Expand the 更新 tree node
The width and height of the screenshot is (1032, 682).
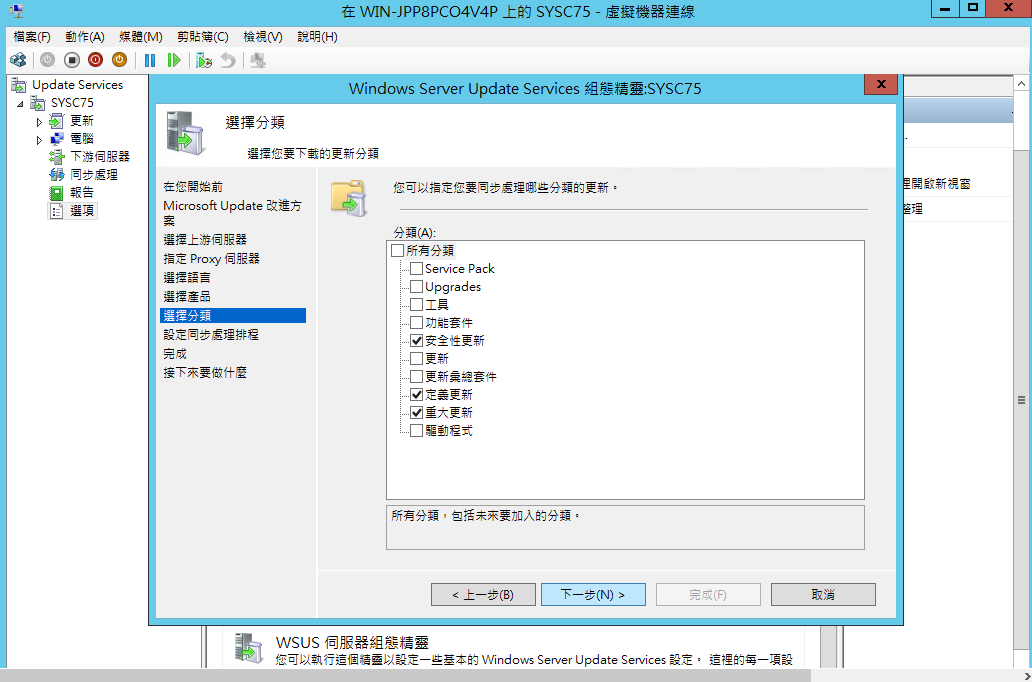click(39, 121)
